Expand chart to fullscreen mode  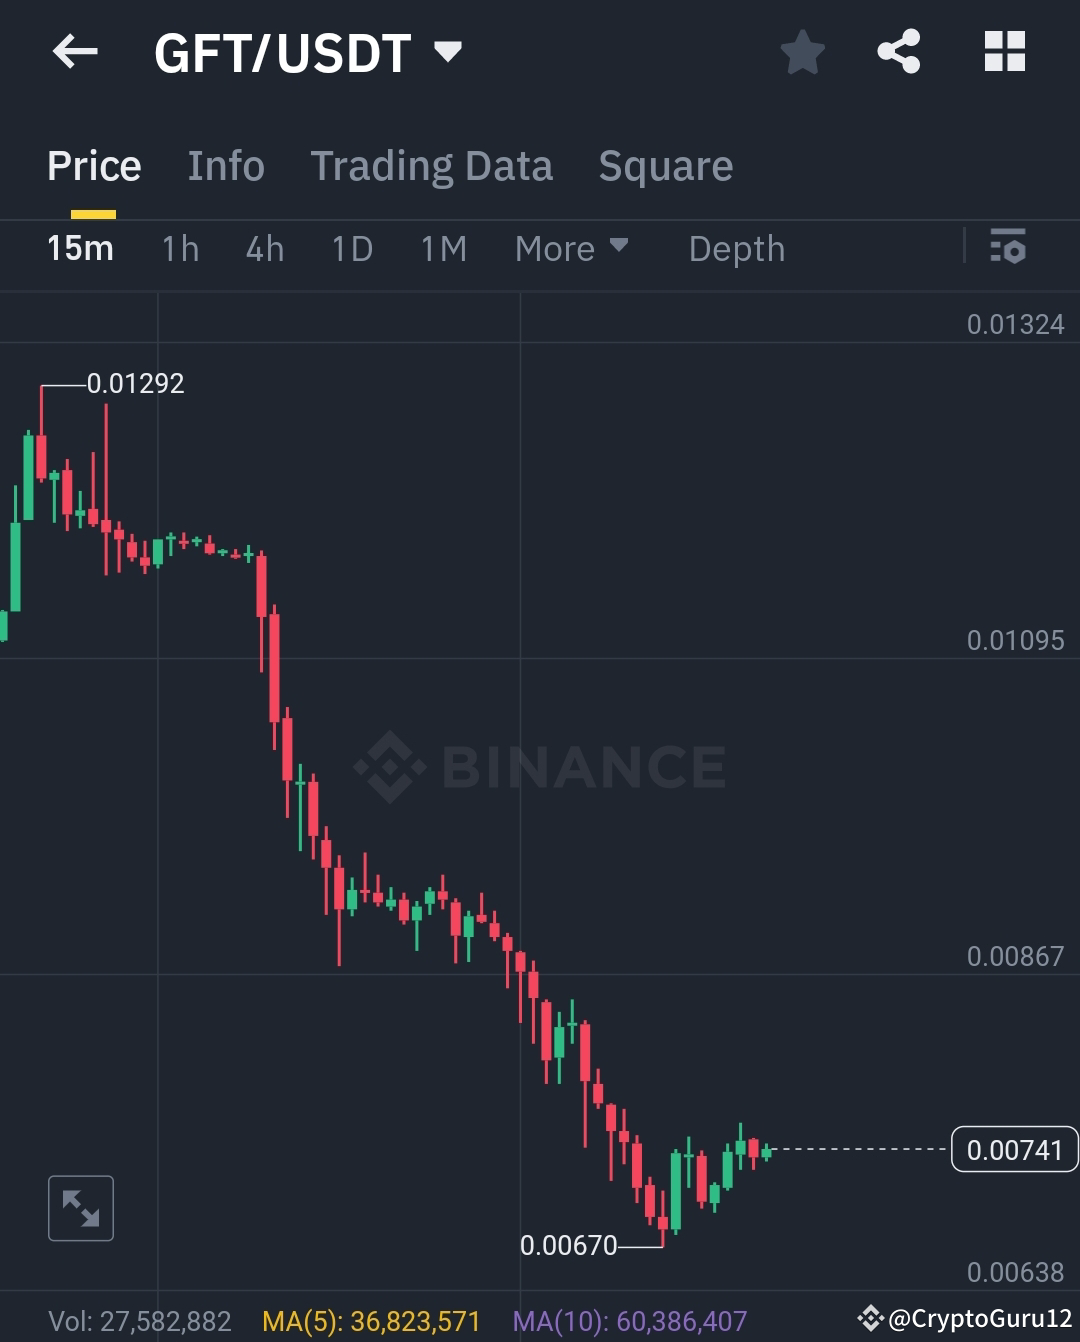pyautogui.click(x=80, y=1208)
